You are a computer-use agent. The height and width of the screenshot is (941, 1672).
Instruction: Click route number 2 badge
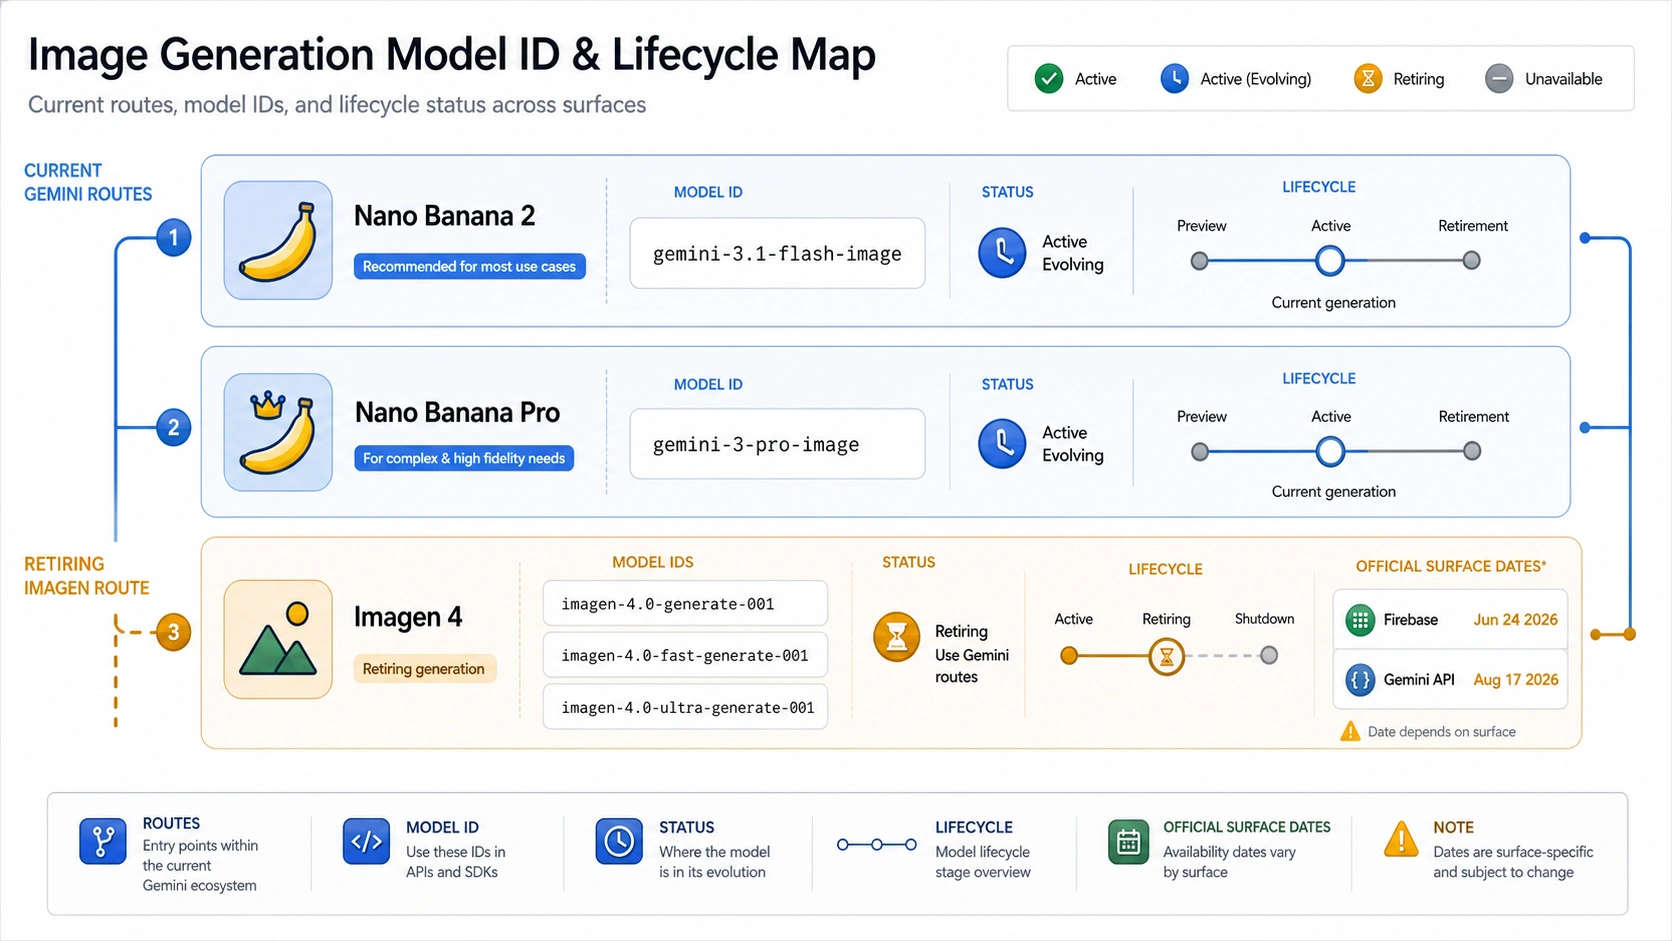[x=174, y=428]
